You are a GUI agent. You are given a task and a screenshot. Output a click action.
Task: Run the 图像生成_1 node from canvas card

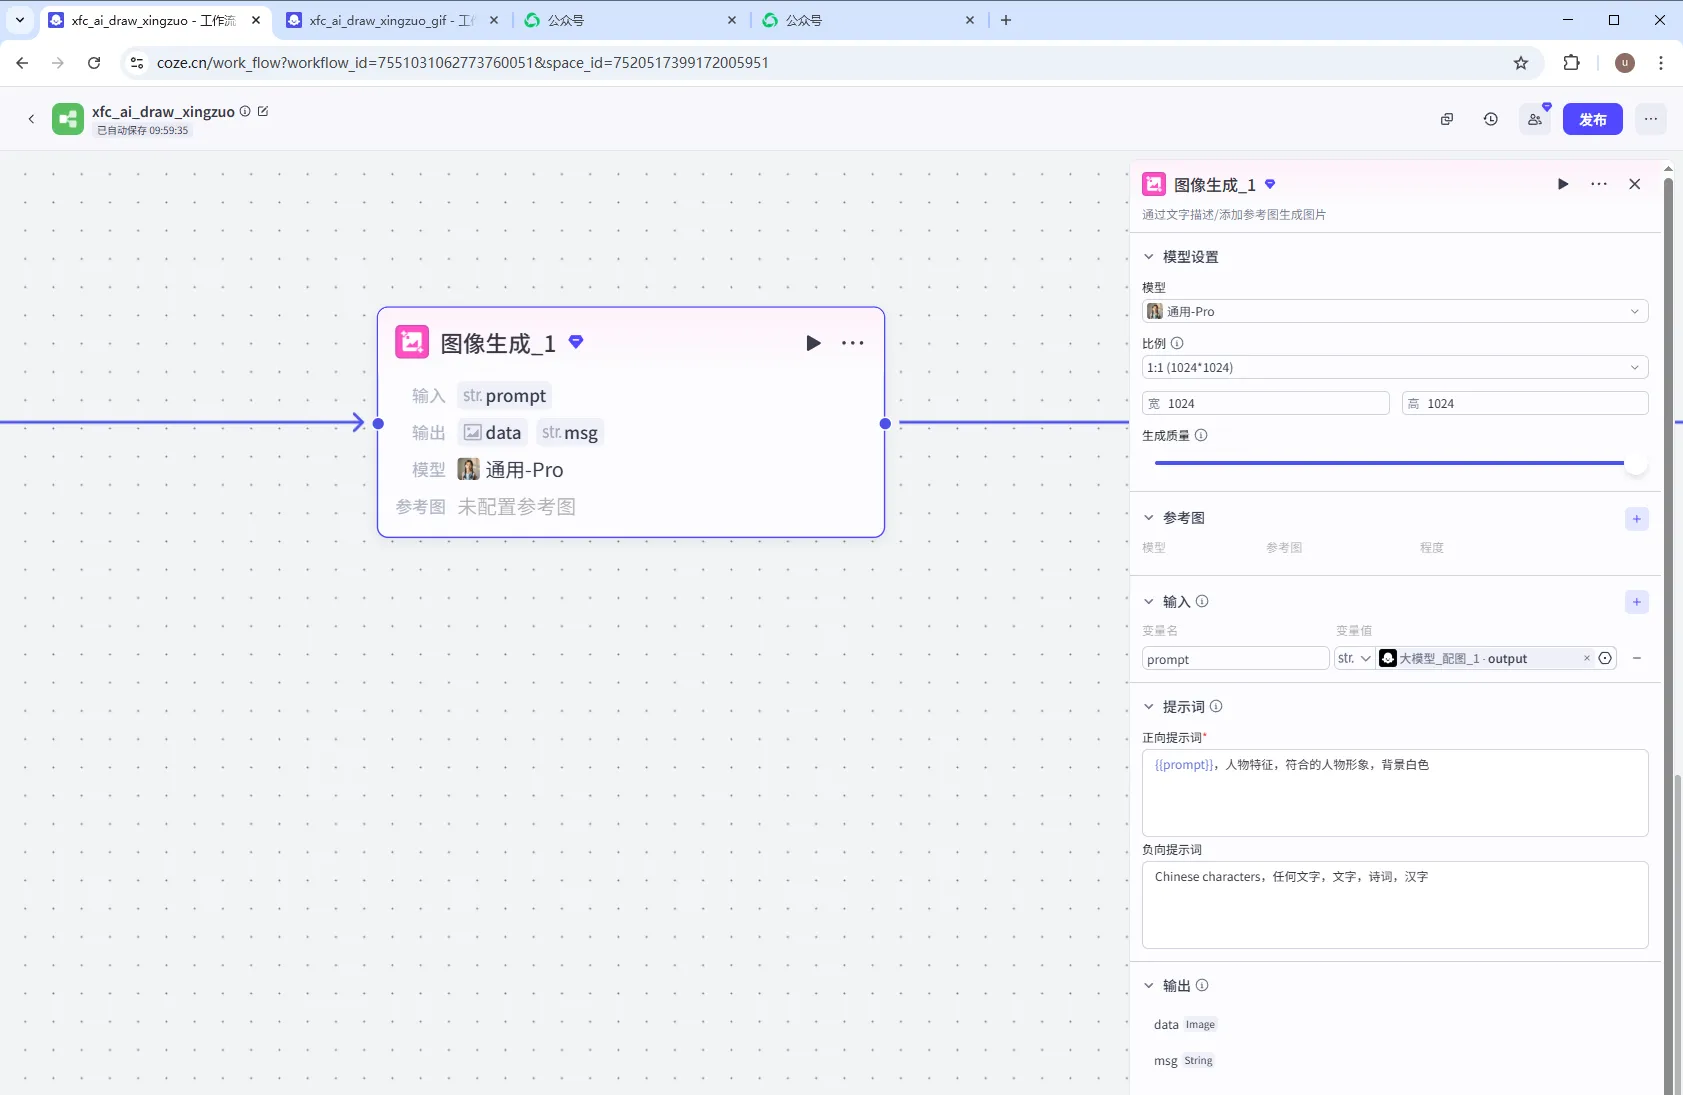[813, 343]
